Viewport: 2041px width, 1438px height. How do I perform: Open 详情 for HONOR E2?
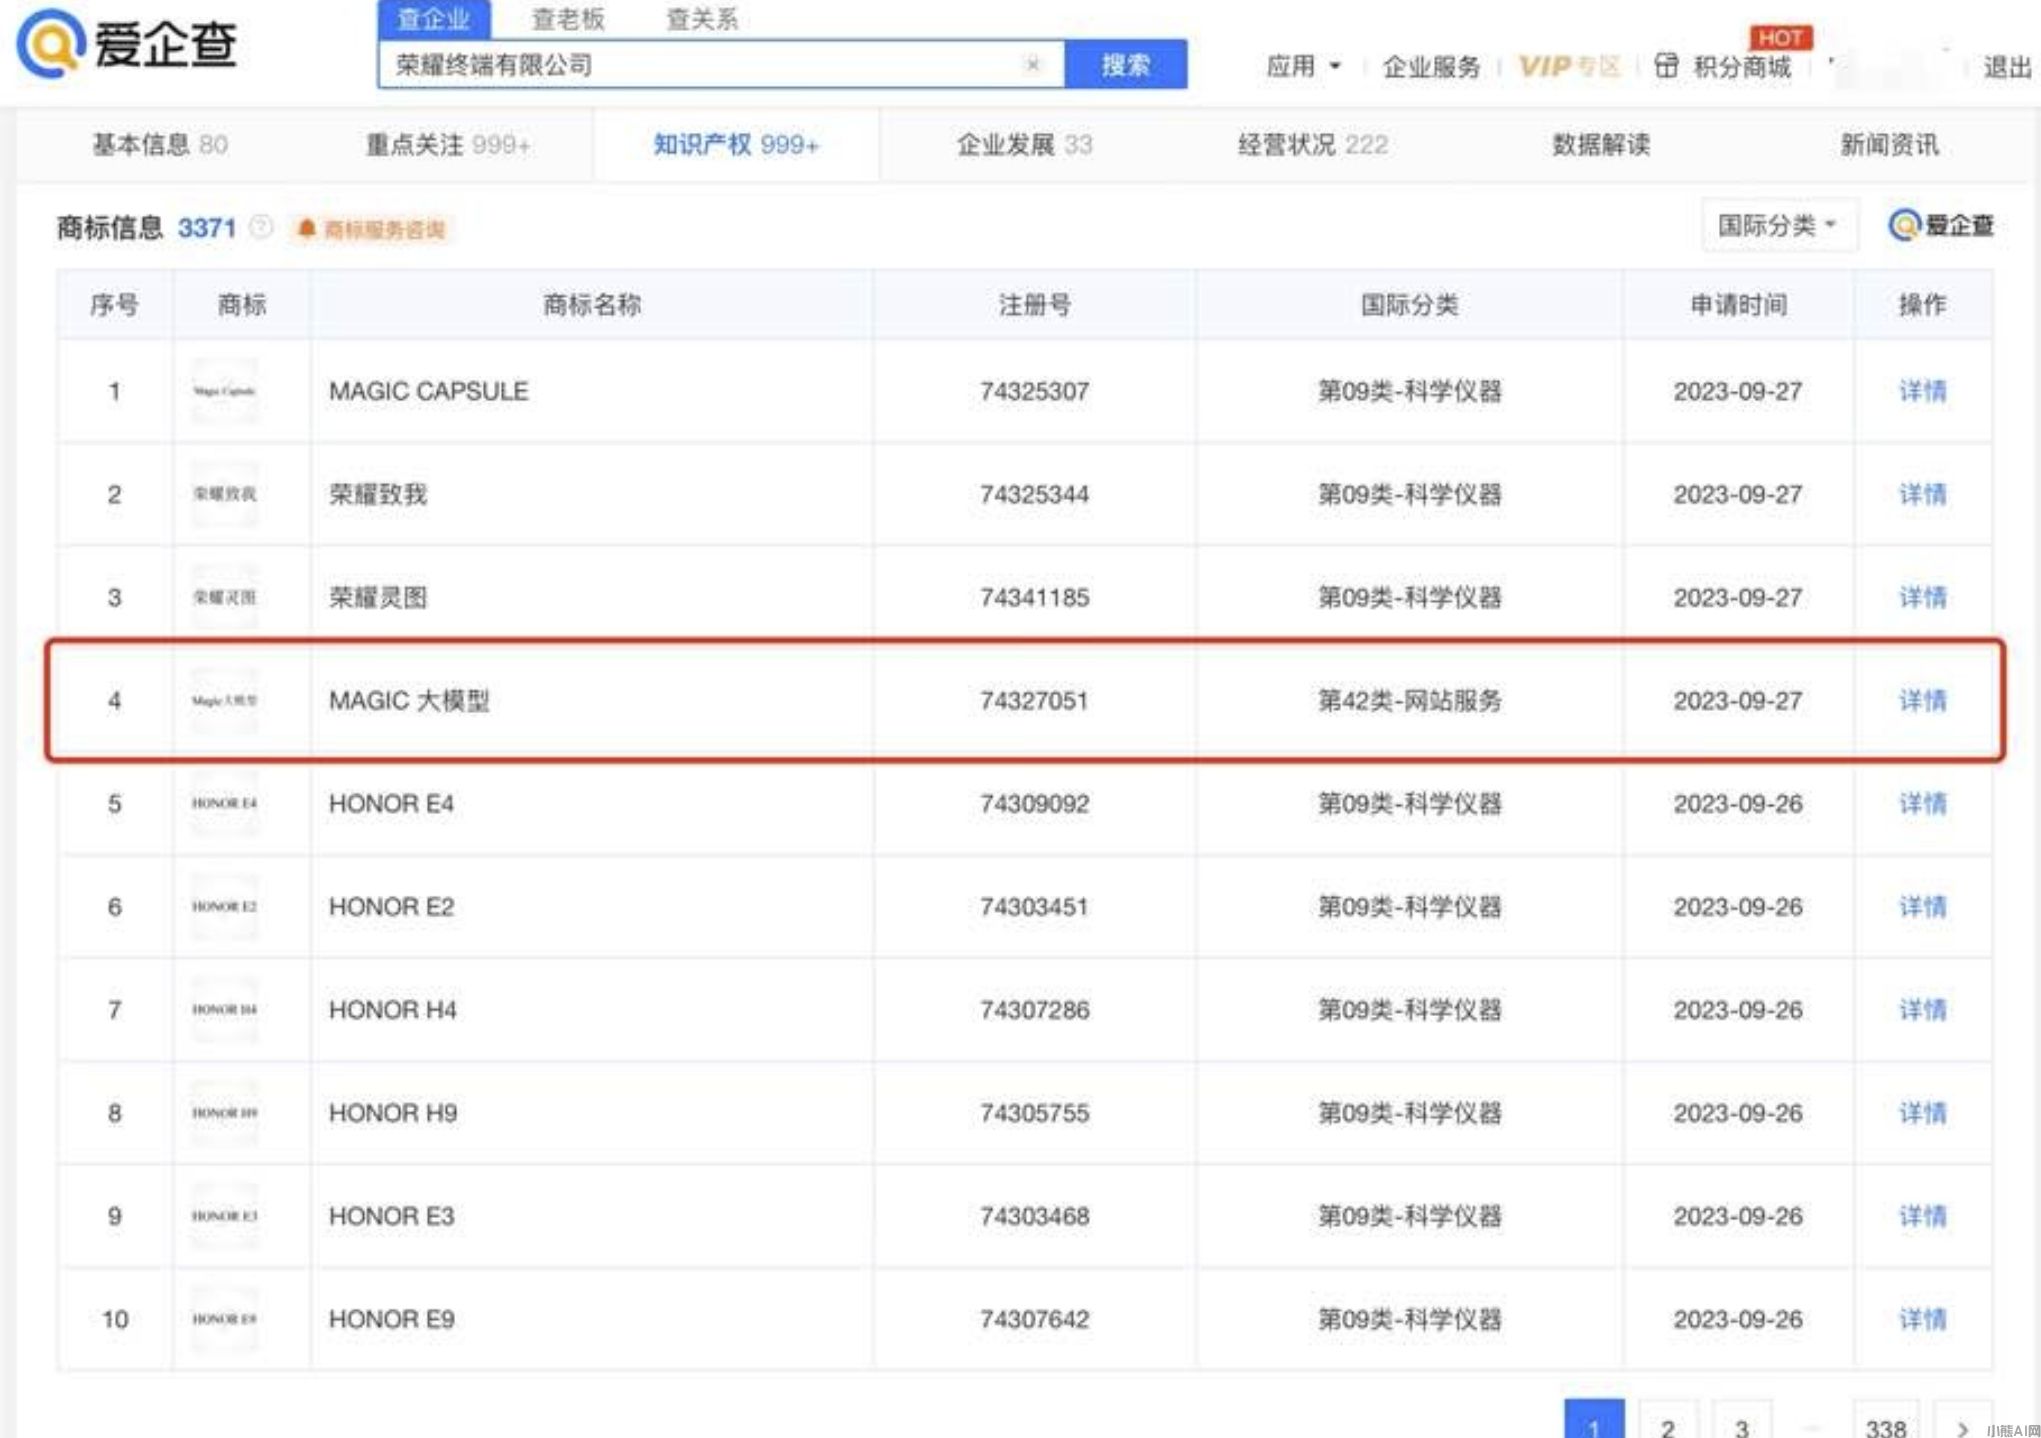click(1922, 906)
